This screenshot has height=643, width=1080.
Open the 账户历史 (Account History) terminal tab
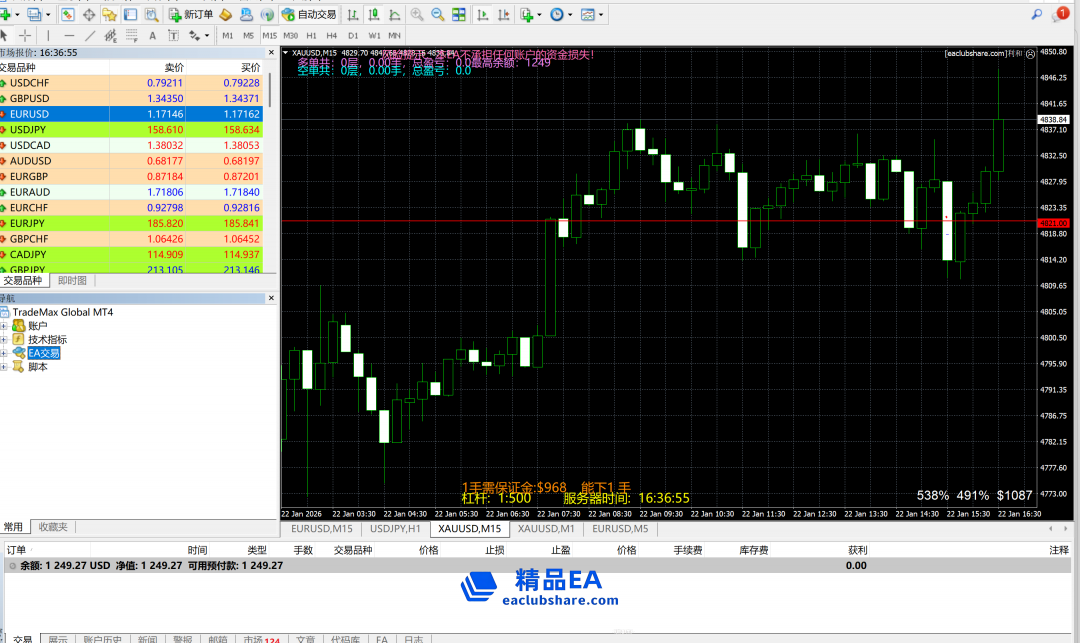(x=102, y=638)
